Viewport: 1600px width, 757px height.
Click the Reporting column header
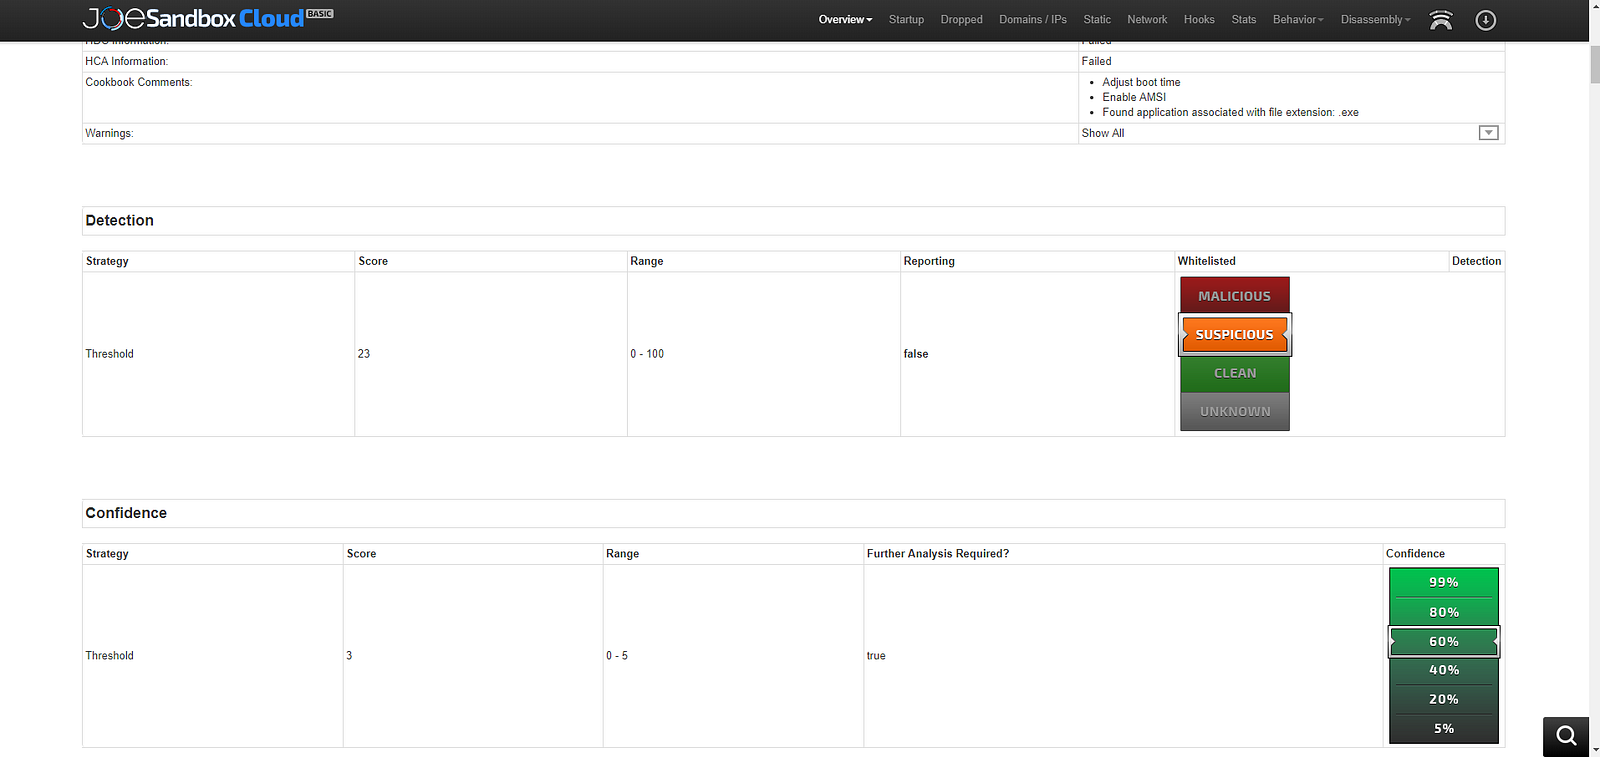(929, 261)
